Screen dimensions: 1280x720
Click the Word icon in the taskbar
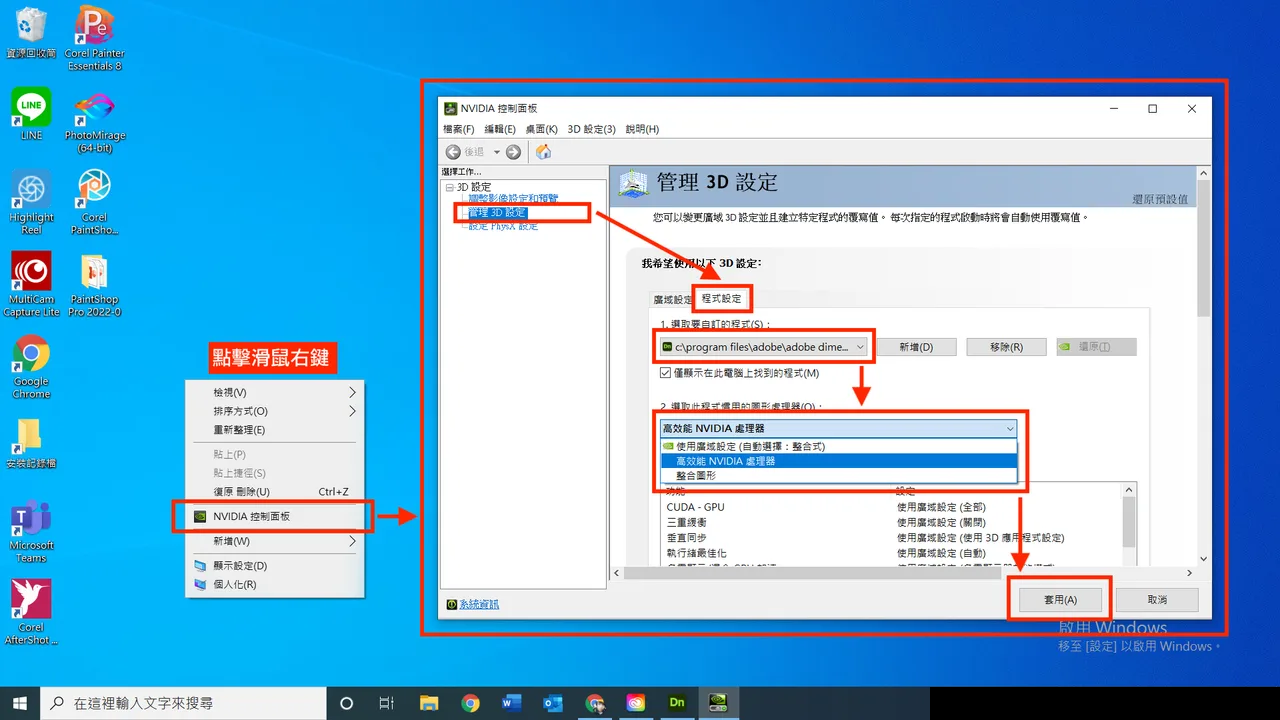pos(512,703)
